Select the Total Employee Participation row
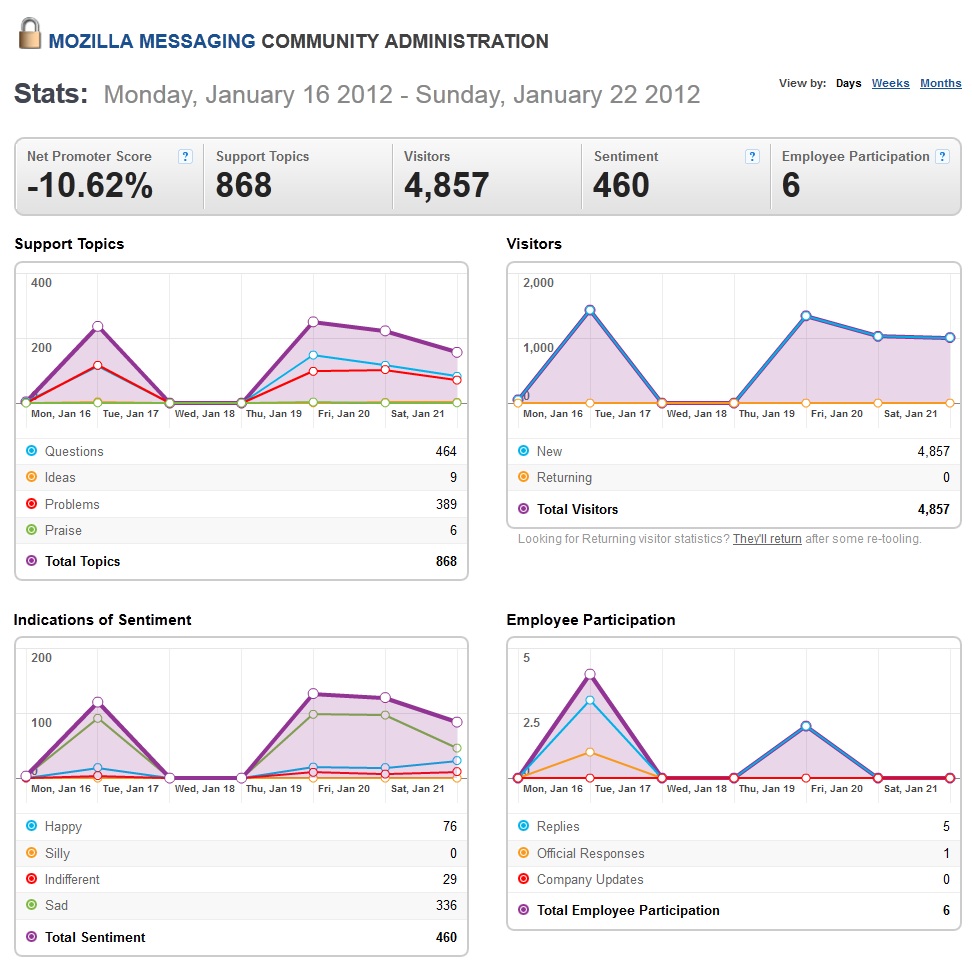 point(734,911)
